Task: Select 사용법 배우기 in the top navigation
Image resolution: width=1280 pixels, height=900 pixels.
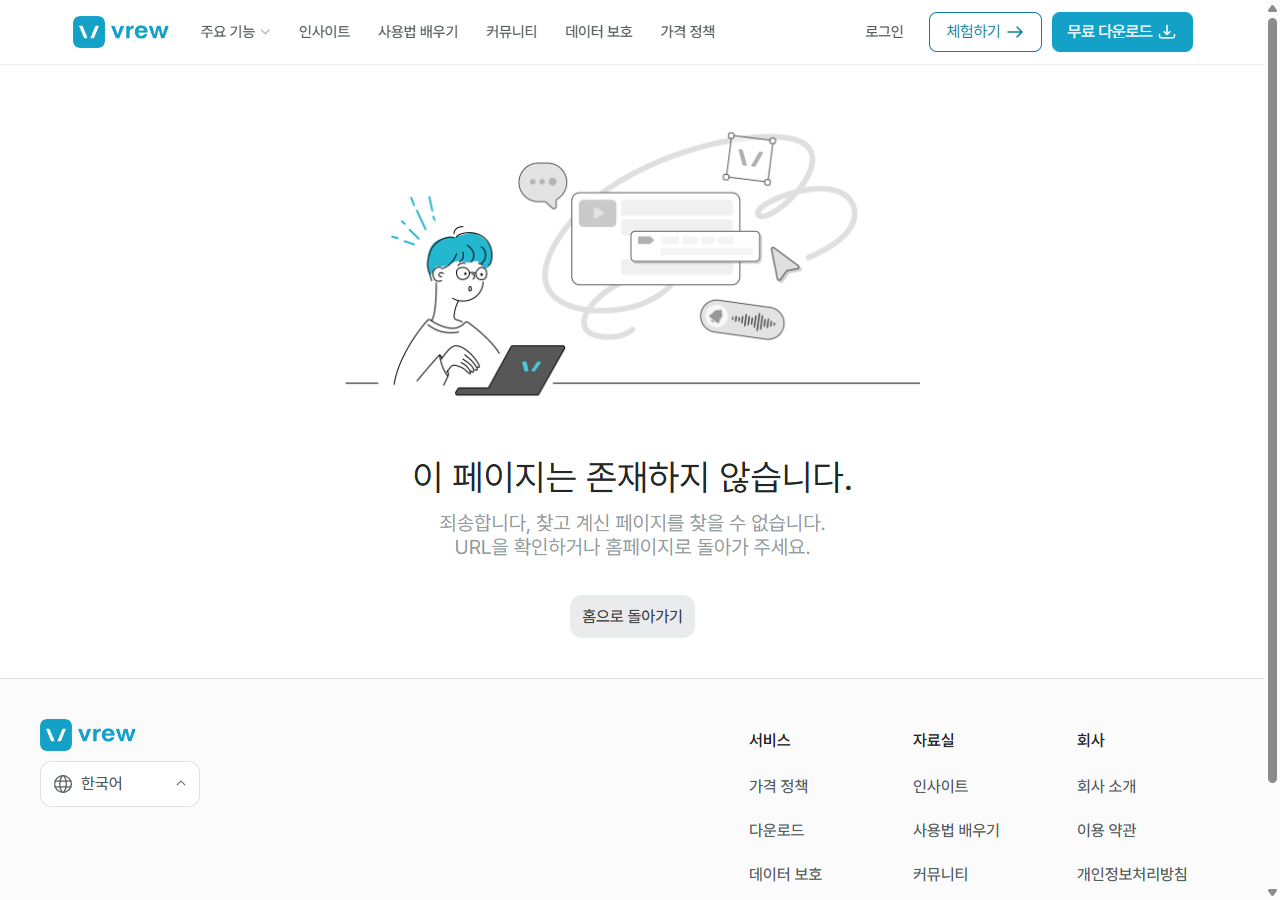Action: pos(418,31)
